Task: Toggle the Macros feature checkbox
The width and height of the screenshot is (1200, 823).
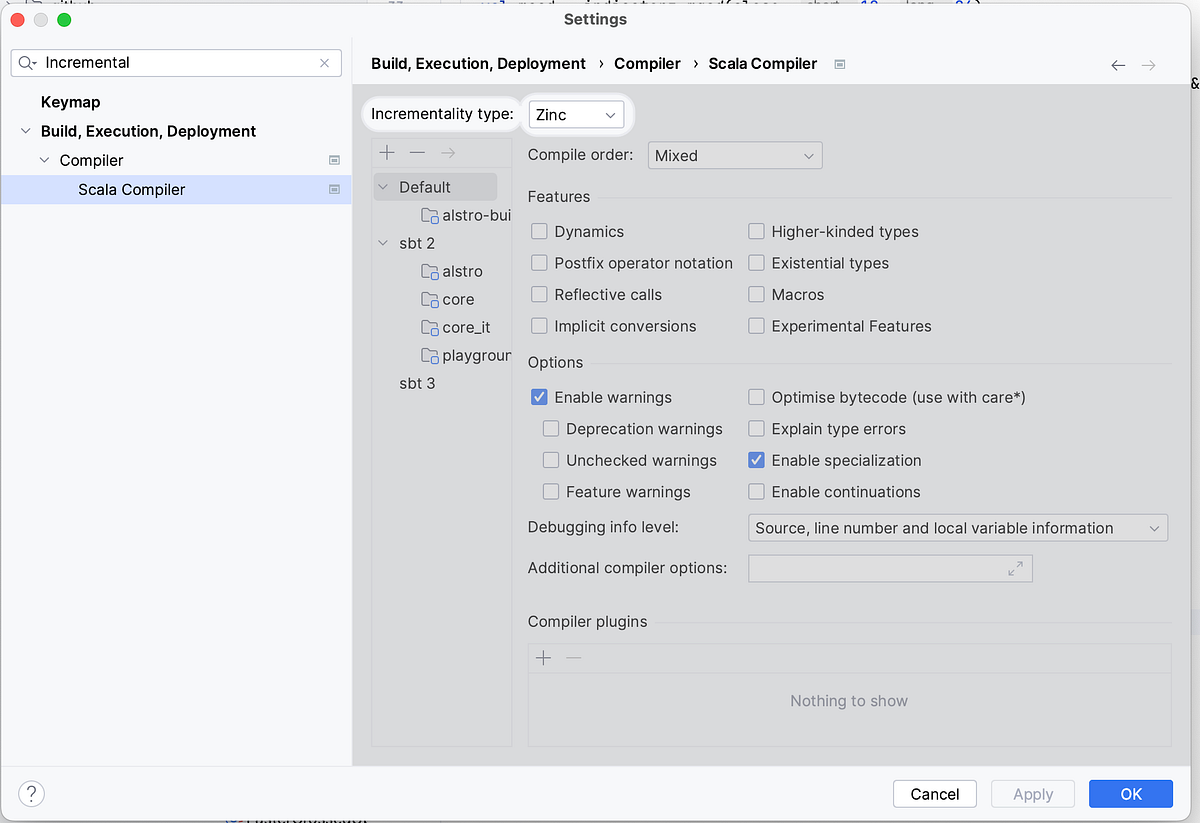Action: (756, 295)
